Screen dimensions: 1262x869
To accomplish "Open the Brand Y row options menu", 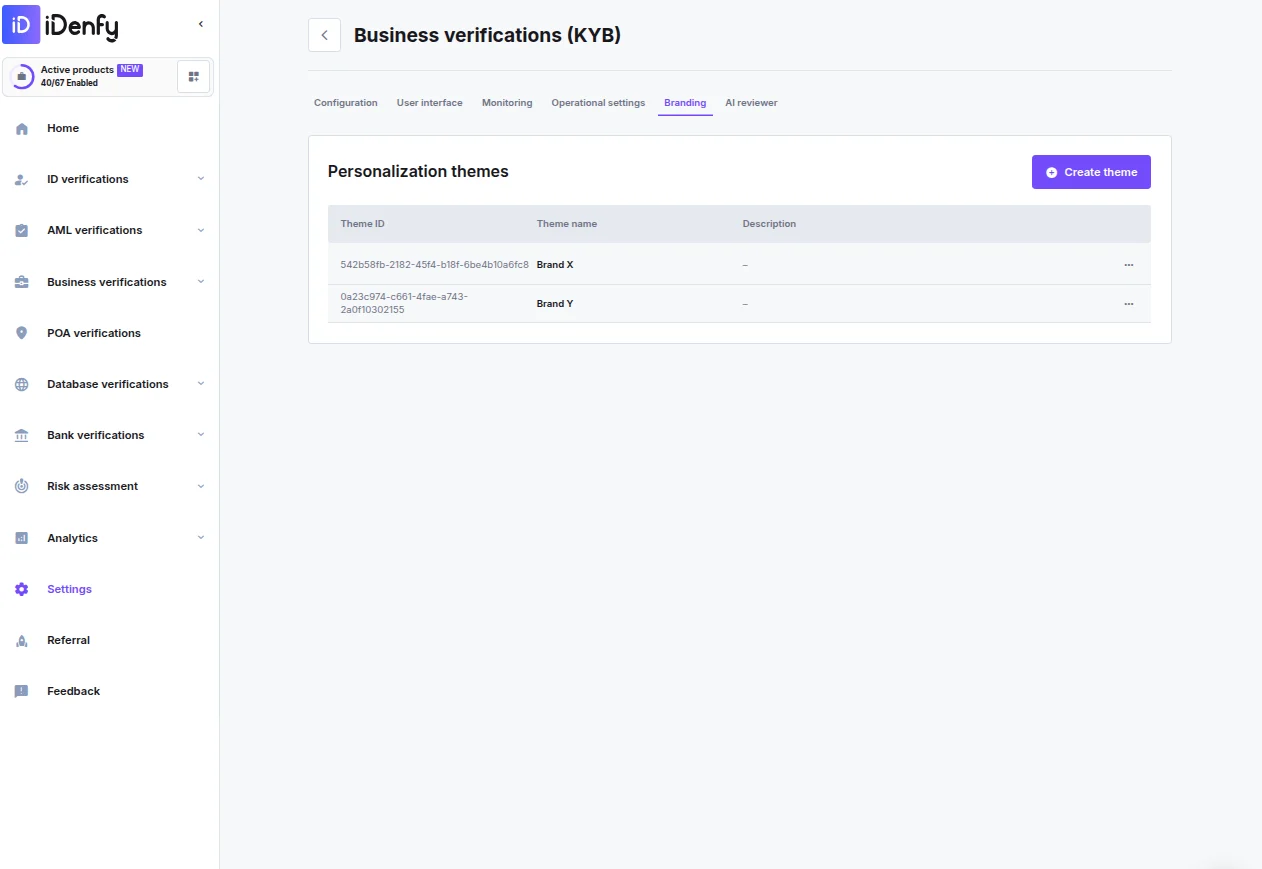I will (1129, 304).
